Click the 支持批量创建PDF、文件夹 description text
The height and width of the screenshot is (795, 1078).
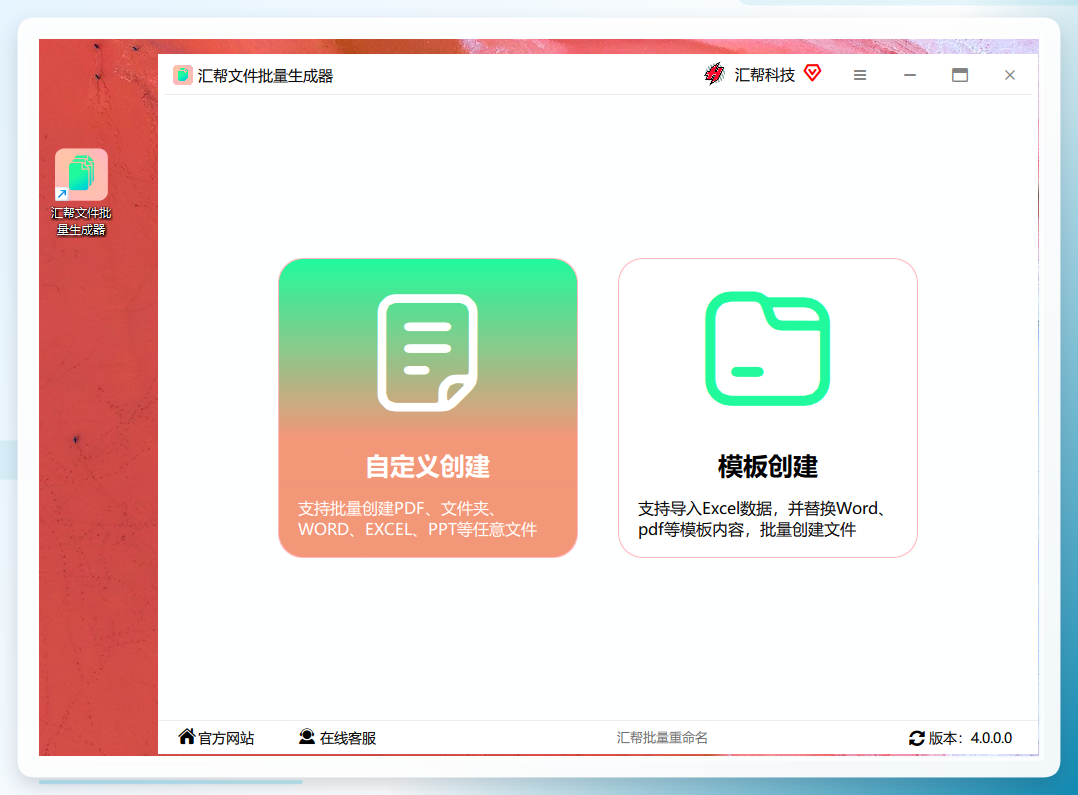[417, 519]
